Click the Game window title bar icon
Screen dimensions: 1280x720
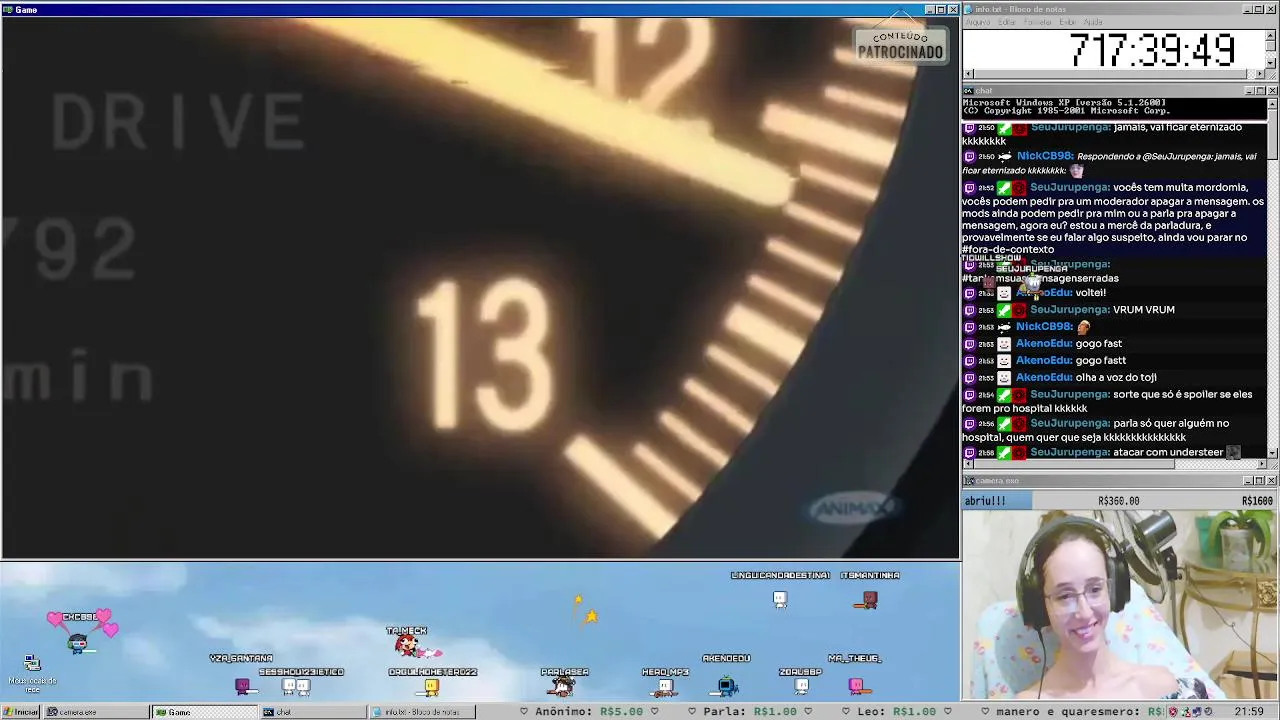point(8,9)
